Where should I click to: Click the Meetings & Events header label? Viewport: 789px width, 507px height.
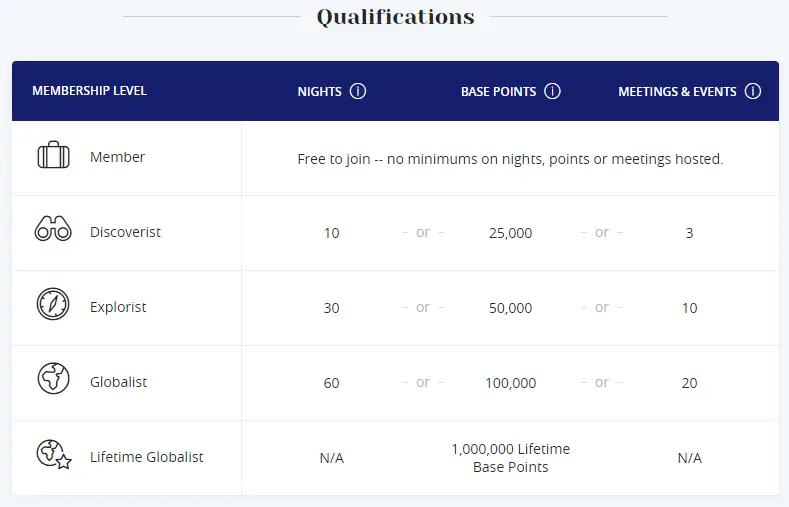click(677, 92)
